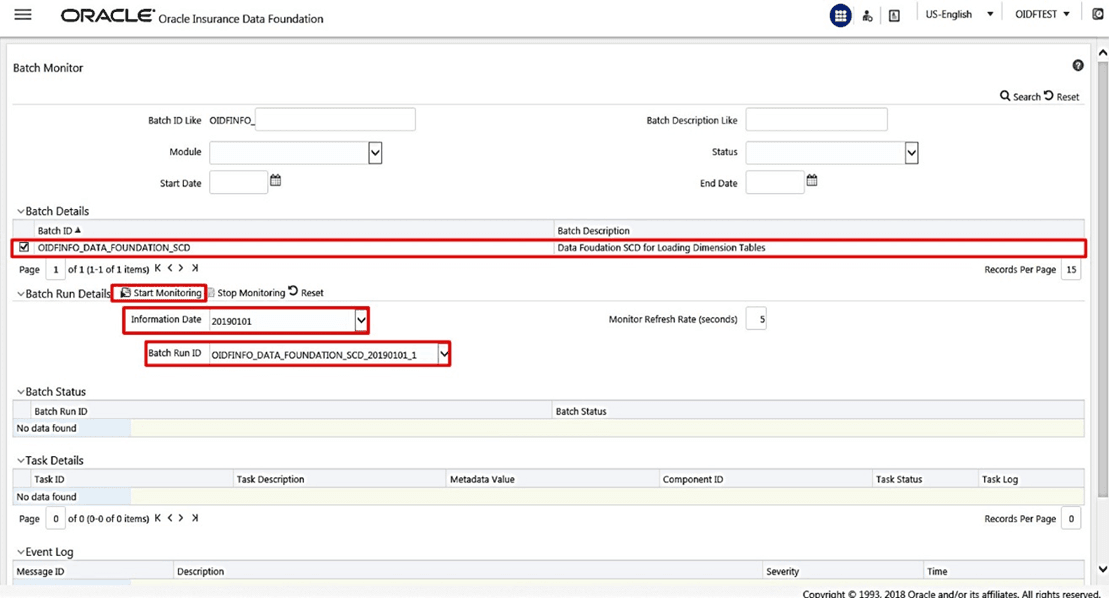Viewport: 1109px width, 598px height.
Task: Click the Event Log Description column header
Action: tap(200, 571)
